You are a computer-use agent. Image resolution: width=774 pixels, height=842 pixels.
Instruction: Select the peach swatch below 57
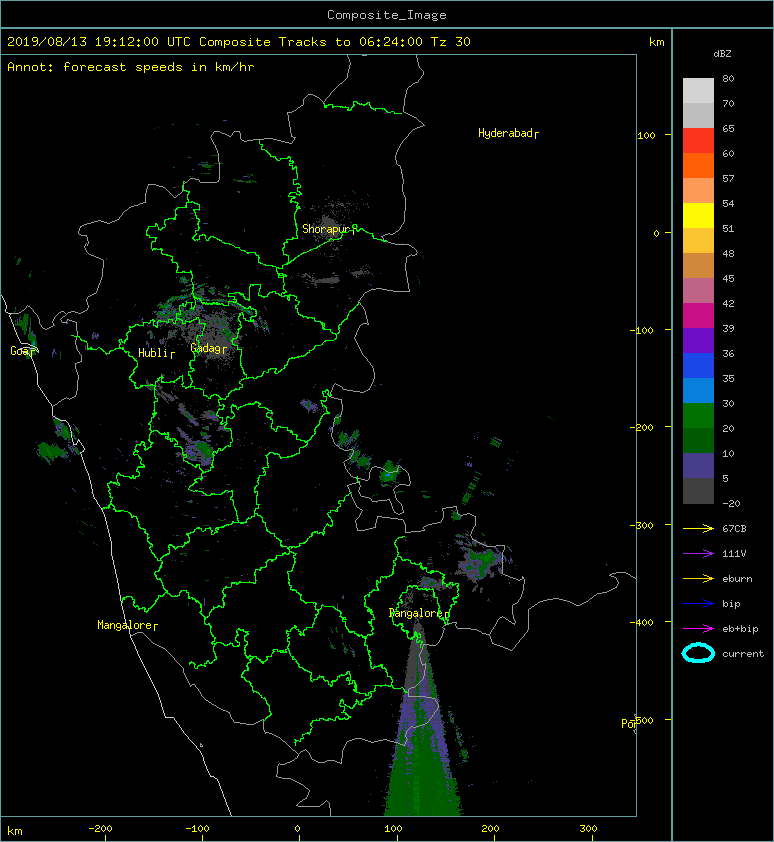(698, 191)
